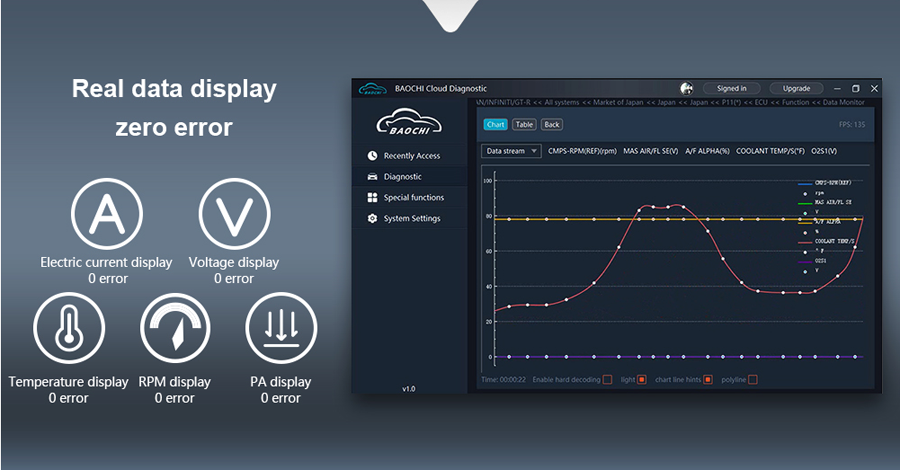Open System Settings menu item
Image resolution: width=900 pixels, height=470 pixels.
tap(410, 219)
